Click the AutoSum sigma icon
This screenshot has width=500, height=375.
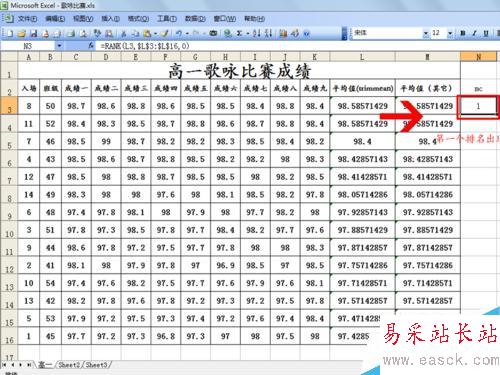239,33
